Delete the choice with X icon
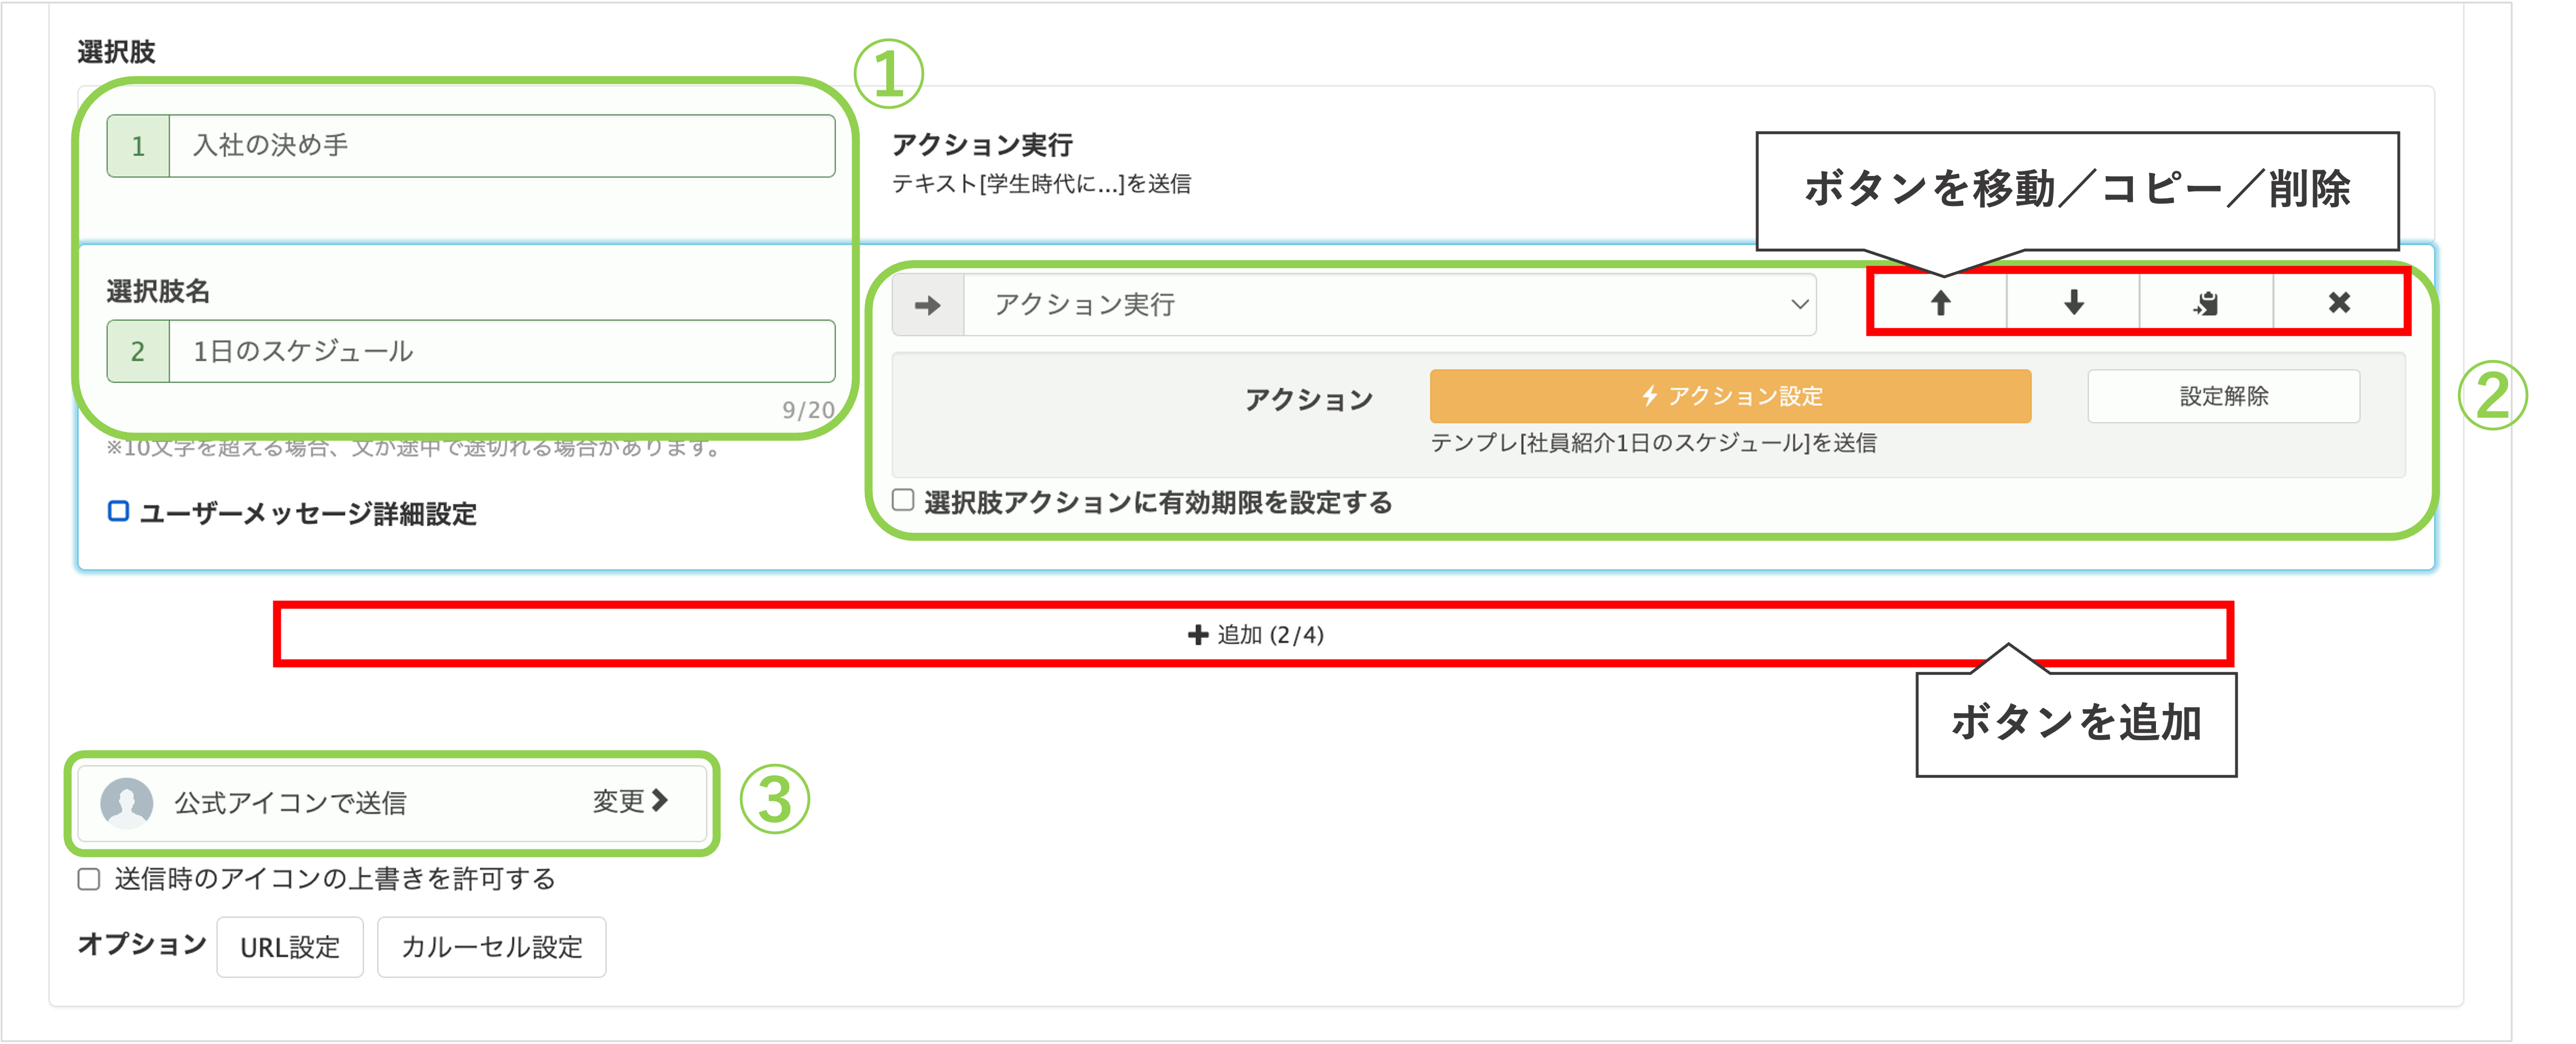 pyautogui.click(x=2339, y=303)
